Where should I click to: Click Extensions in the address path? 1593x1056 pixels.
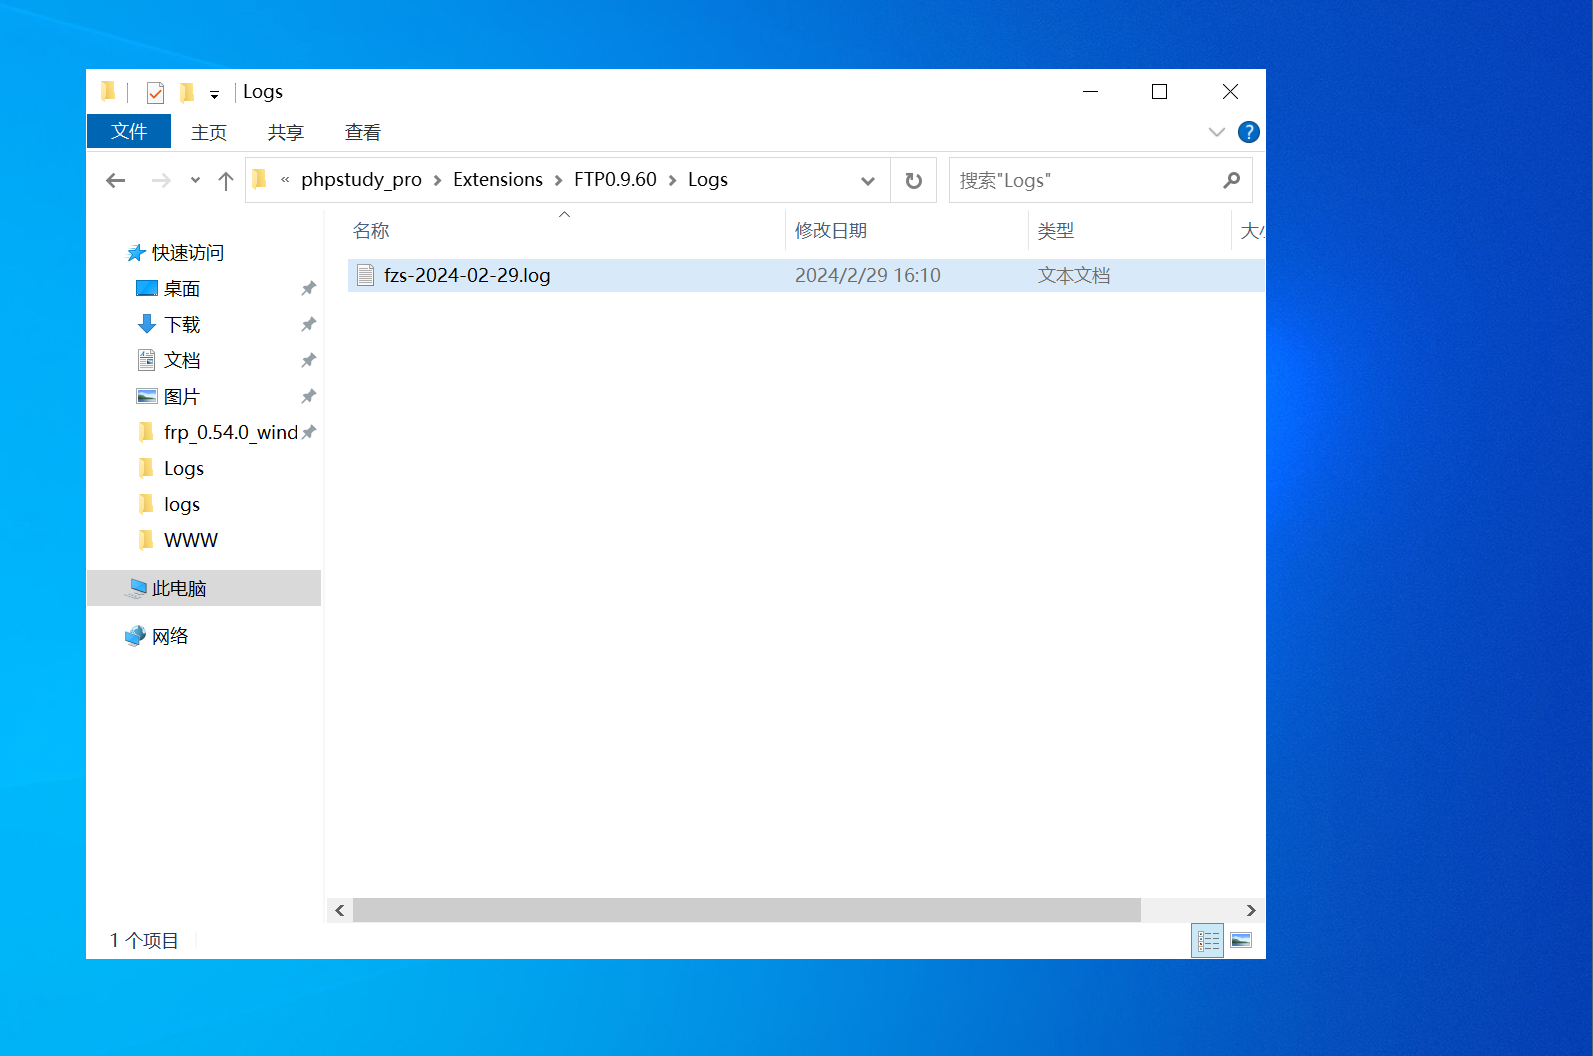pyautogui.click(x=498, y=180)
